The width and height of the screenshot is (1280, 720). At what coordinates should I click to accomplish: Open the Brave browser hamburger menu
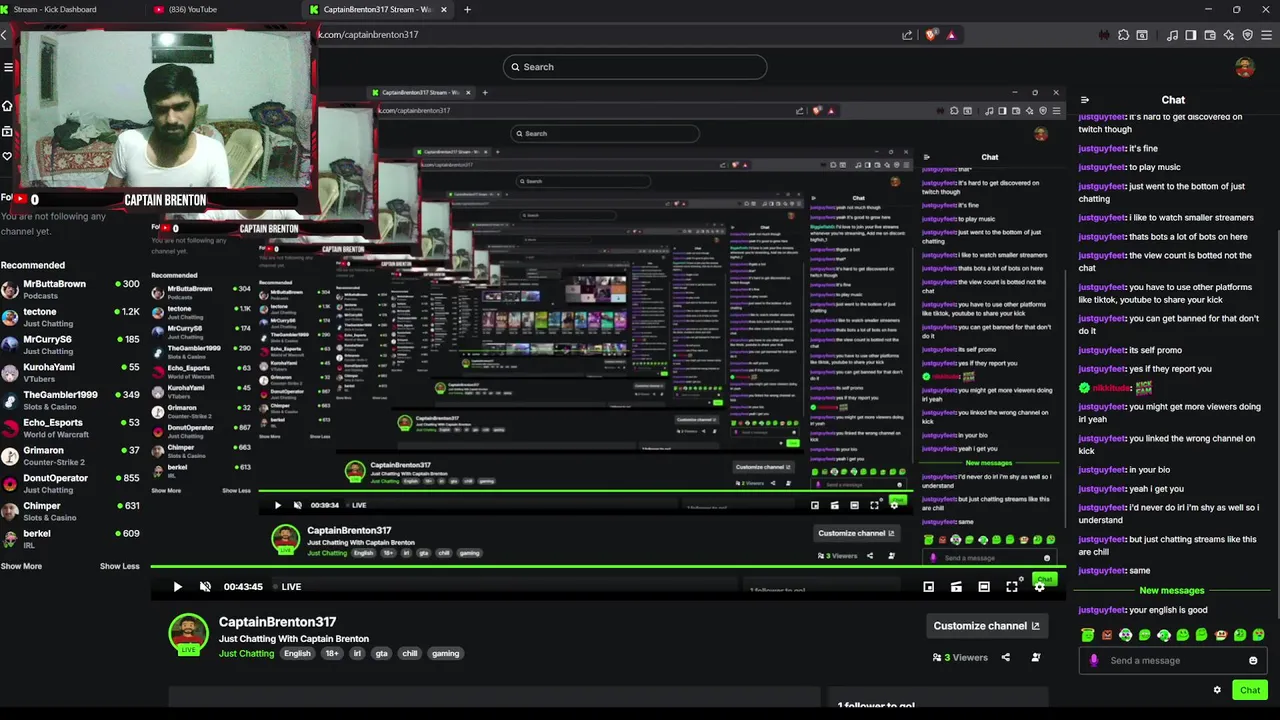coord(1267,35)
